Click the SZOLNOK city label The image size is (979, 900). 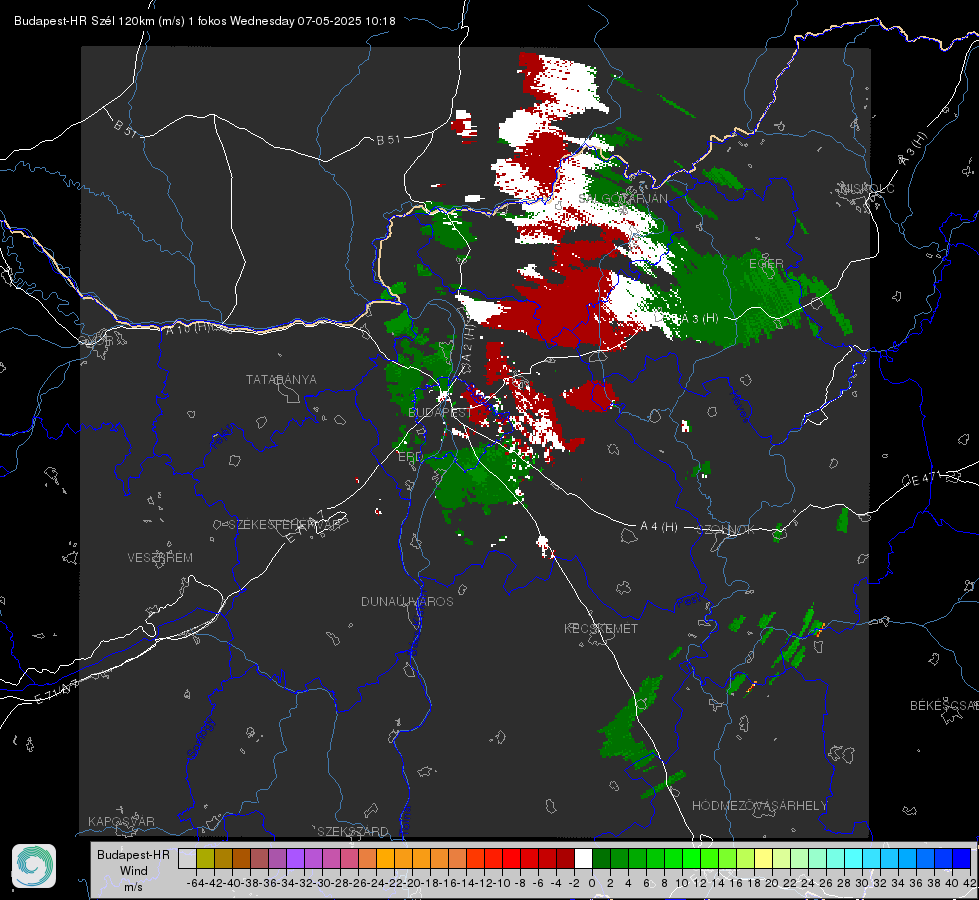coord(726,530)
